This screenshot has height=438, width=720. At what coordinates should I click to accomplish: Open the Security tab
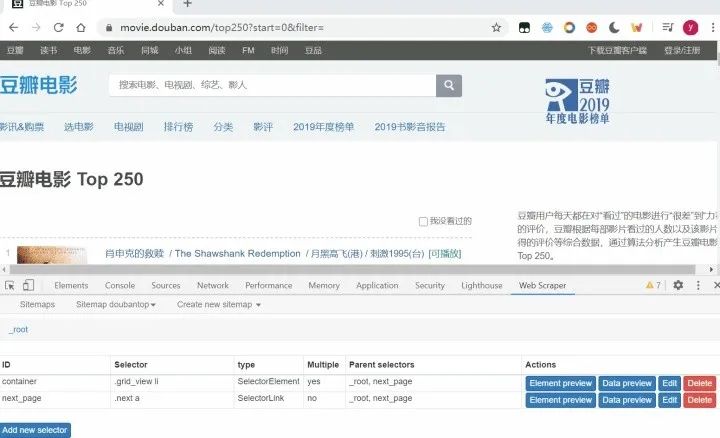click(430, 285)
